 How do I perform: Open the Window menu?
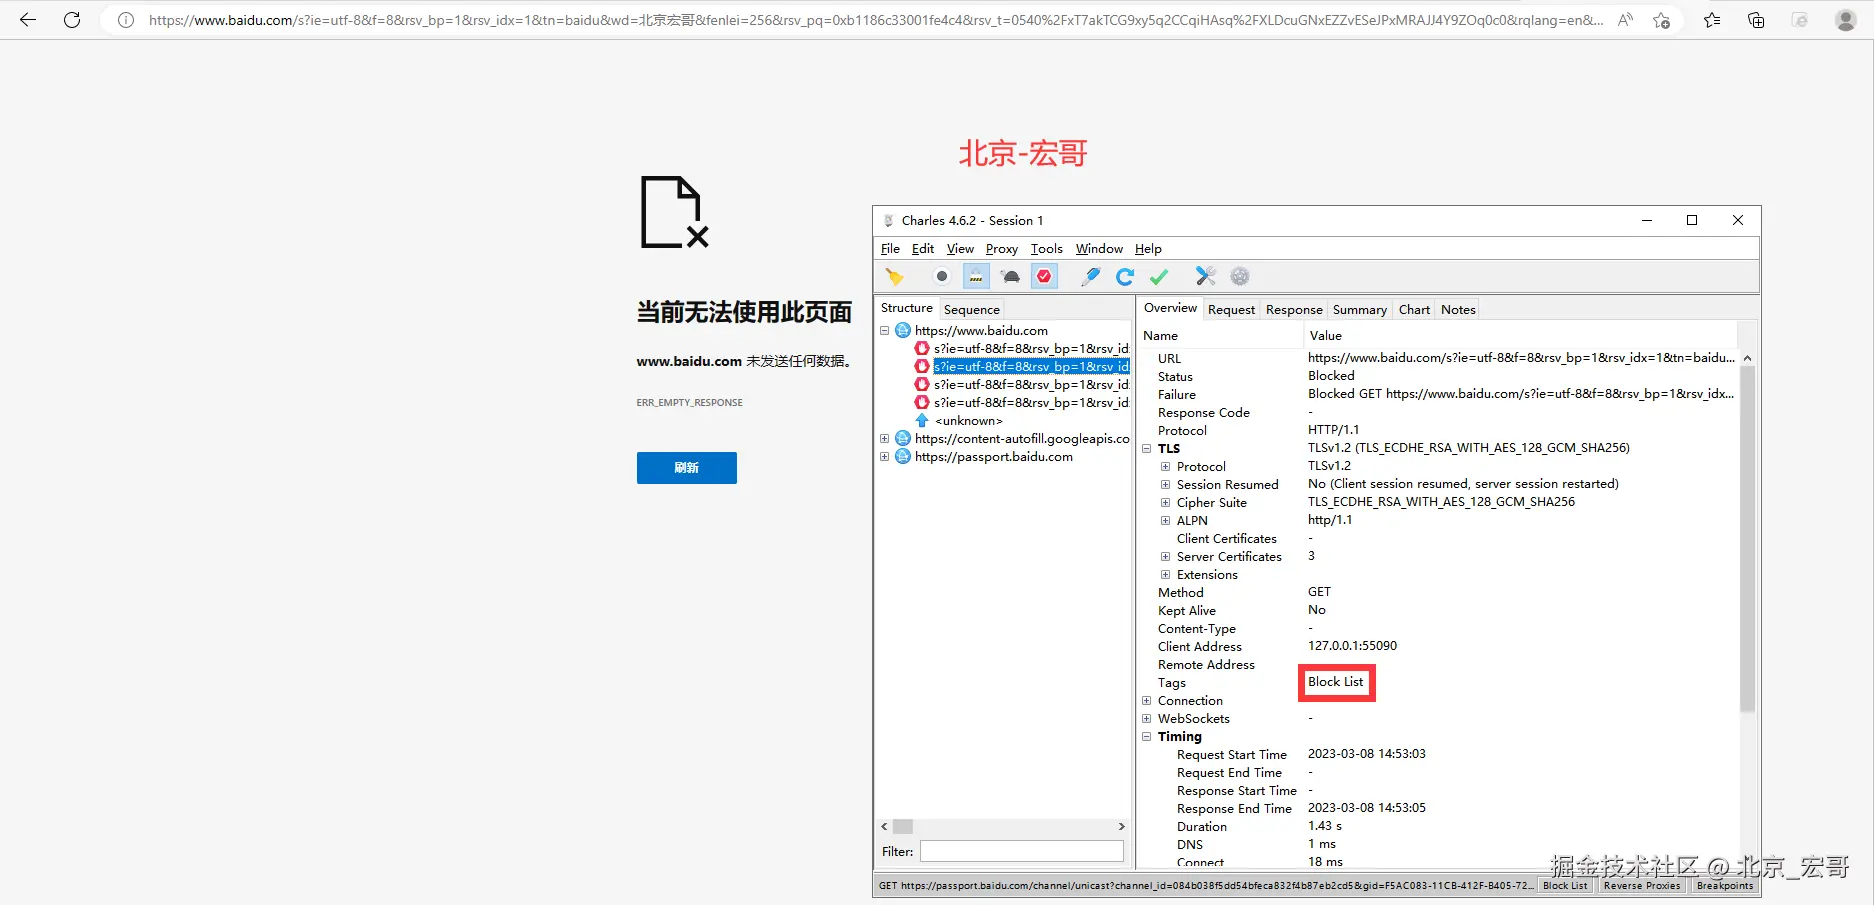(1099, 249)
